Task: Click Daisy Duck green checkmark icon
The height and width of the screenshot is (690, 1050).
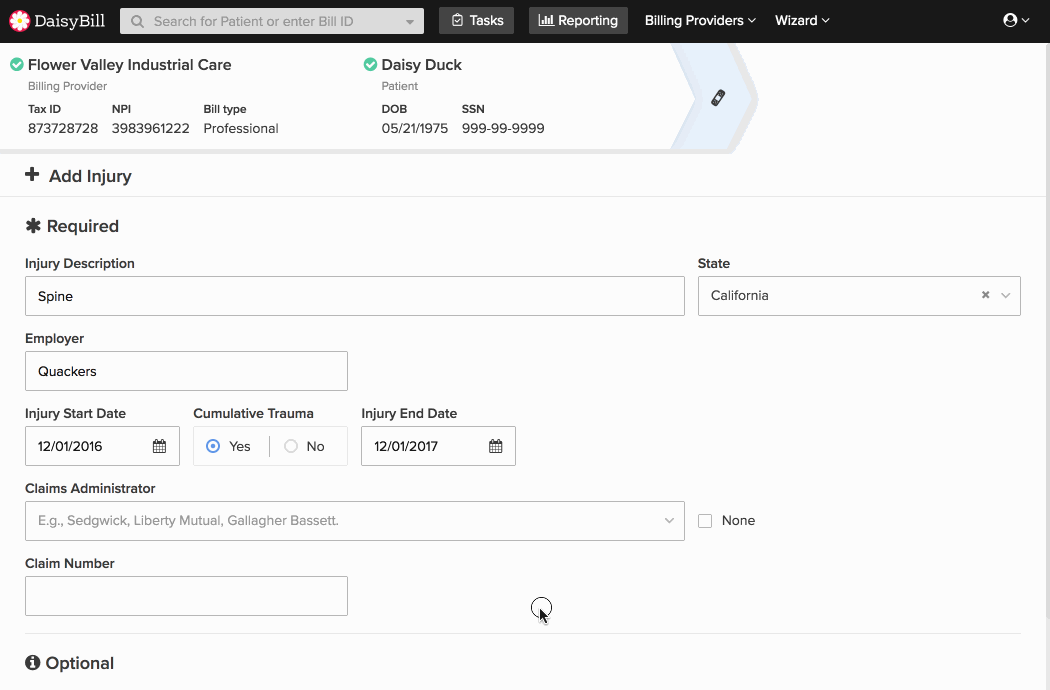Action: pyautogui.click(x=370, y=64)
